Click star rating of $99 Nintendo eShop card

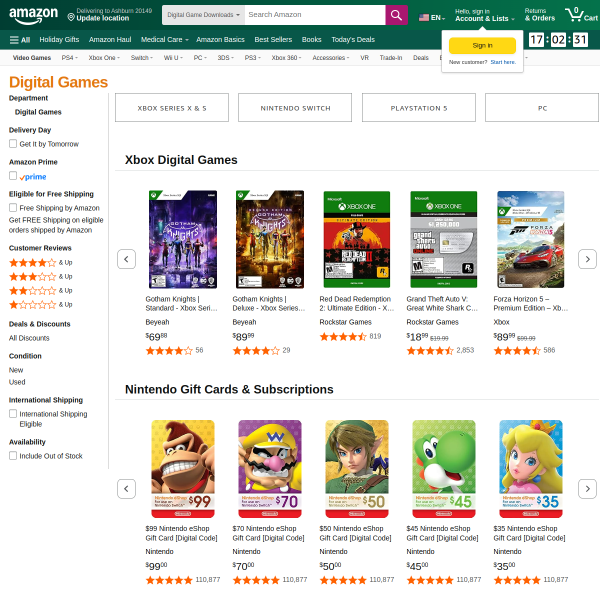[x=169, y=580]
